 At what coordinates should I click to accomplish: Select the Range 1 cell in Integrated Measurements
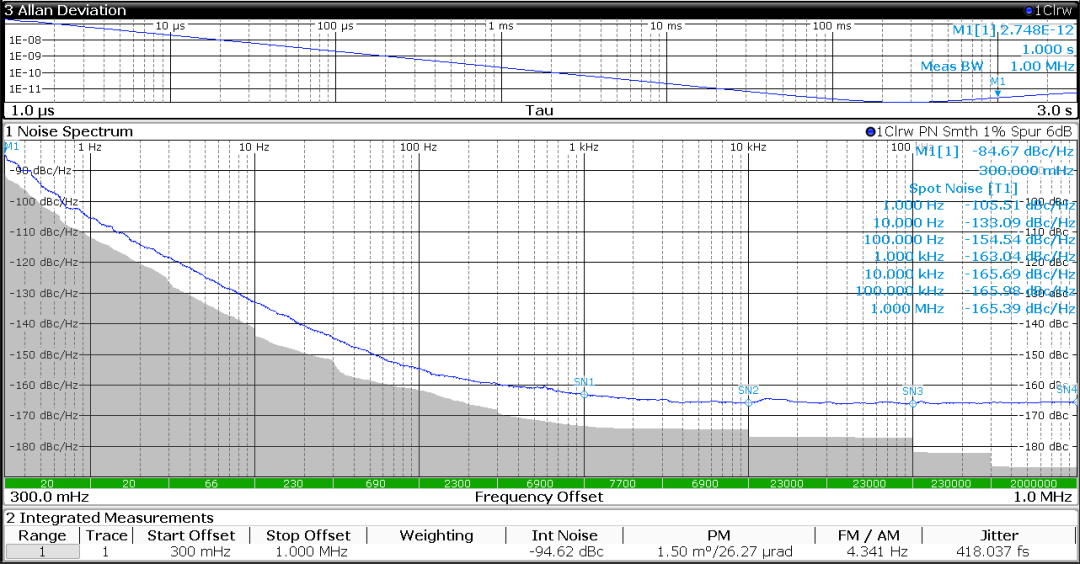point(42,552)
